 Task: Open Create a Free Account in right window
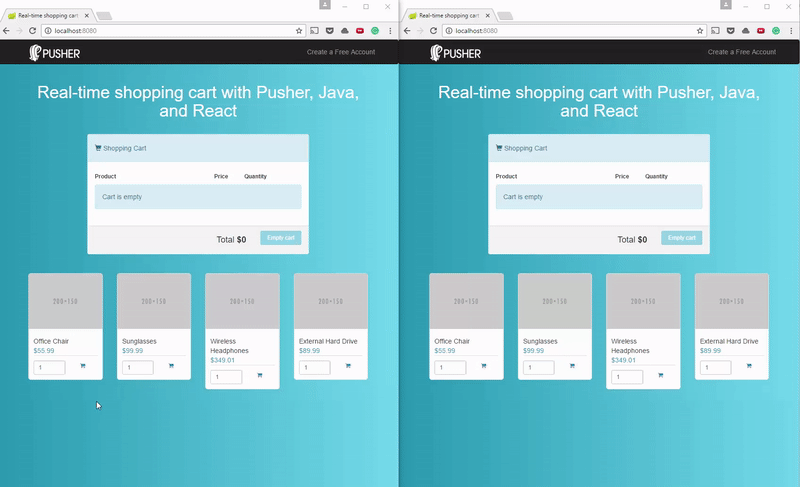[742, 52]
